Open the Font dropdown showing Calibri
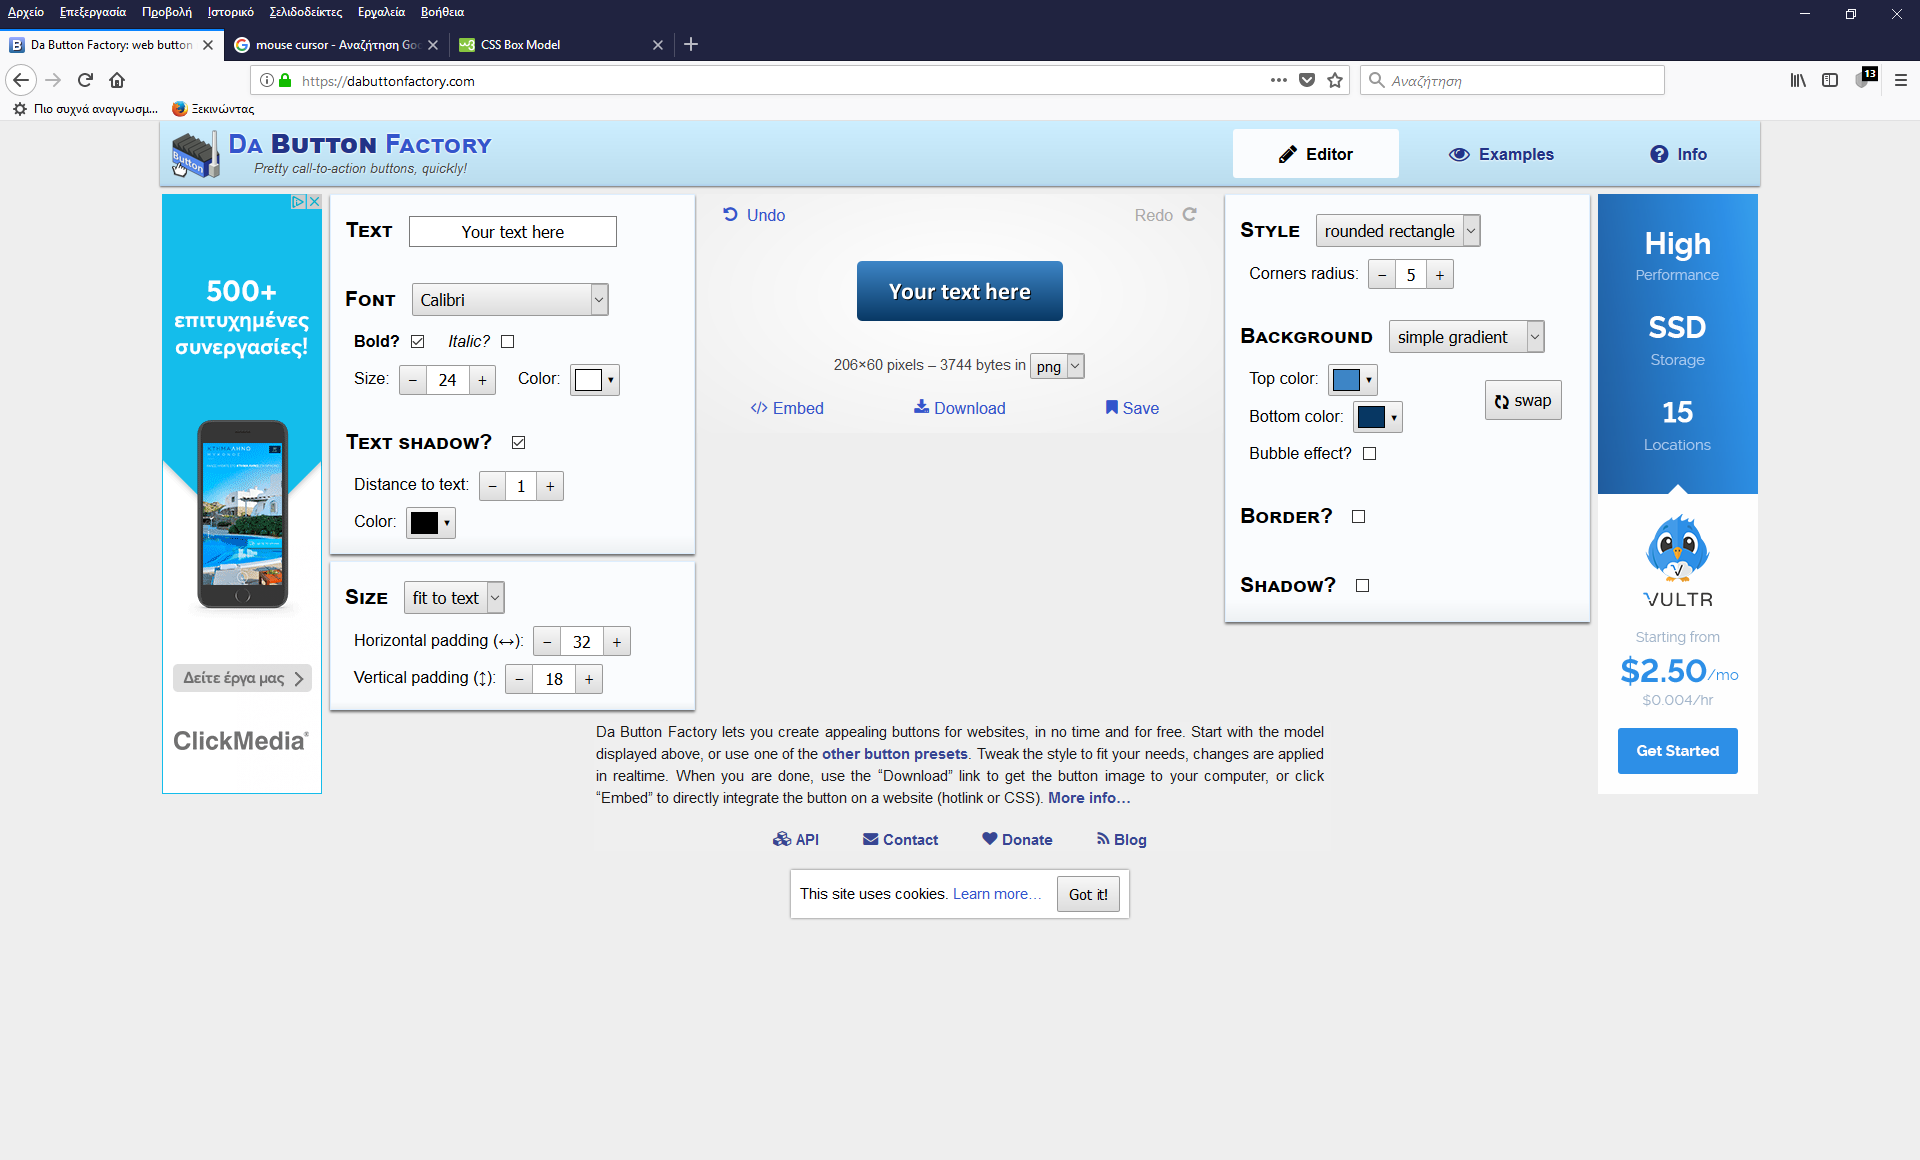The image size is (1920, 1160). coord(509,299)
